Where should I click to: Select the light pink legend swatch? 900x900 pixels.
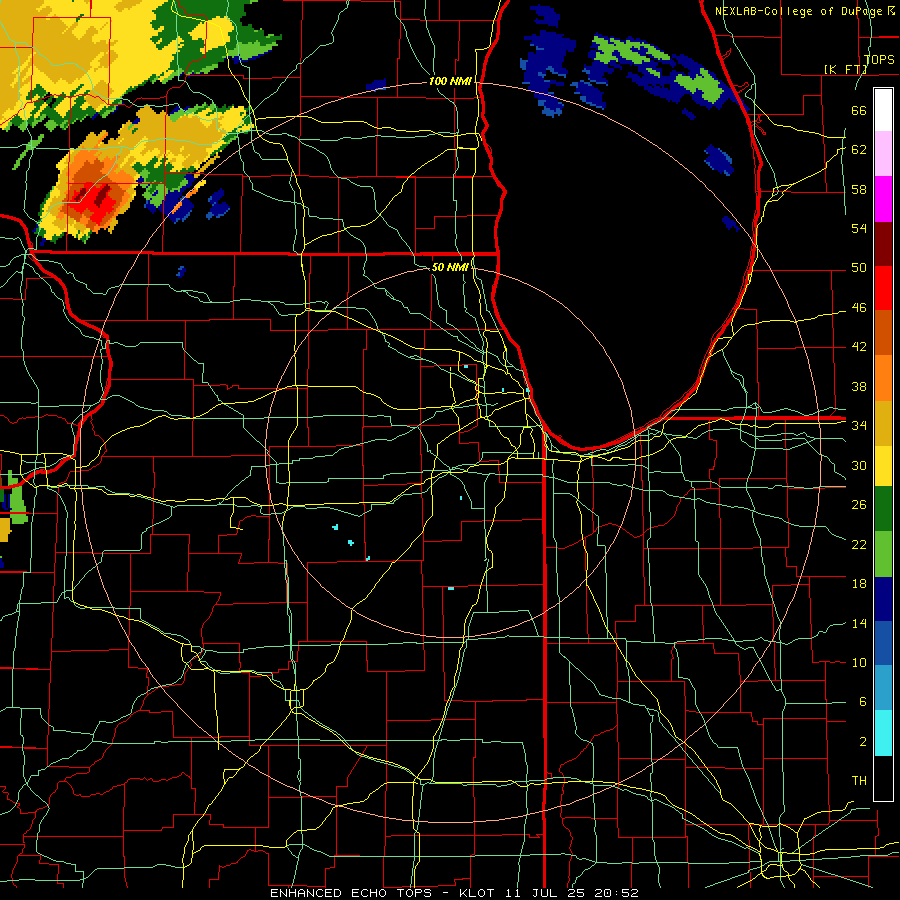[883, 154]
